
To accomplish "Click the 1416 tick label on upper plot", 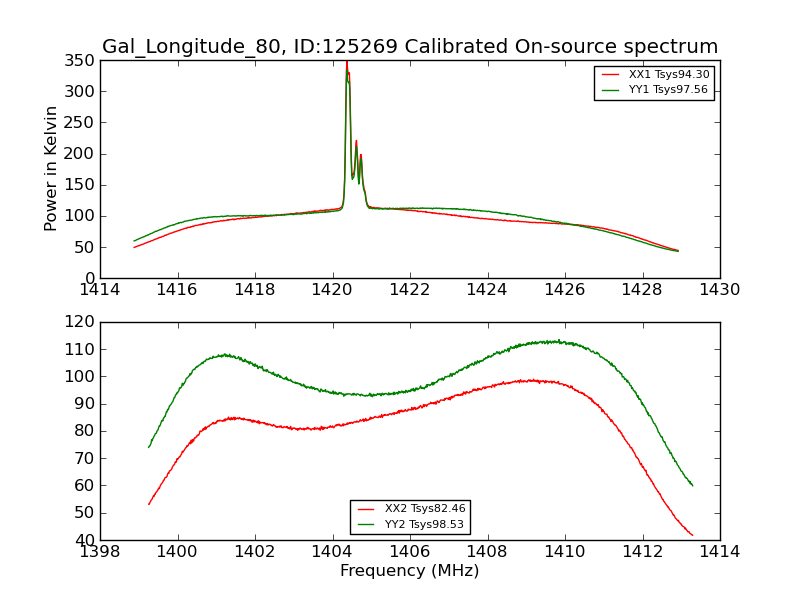I will [177, 290].
